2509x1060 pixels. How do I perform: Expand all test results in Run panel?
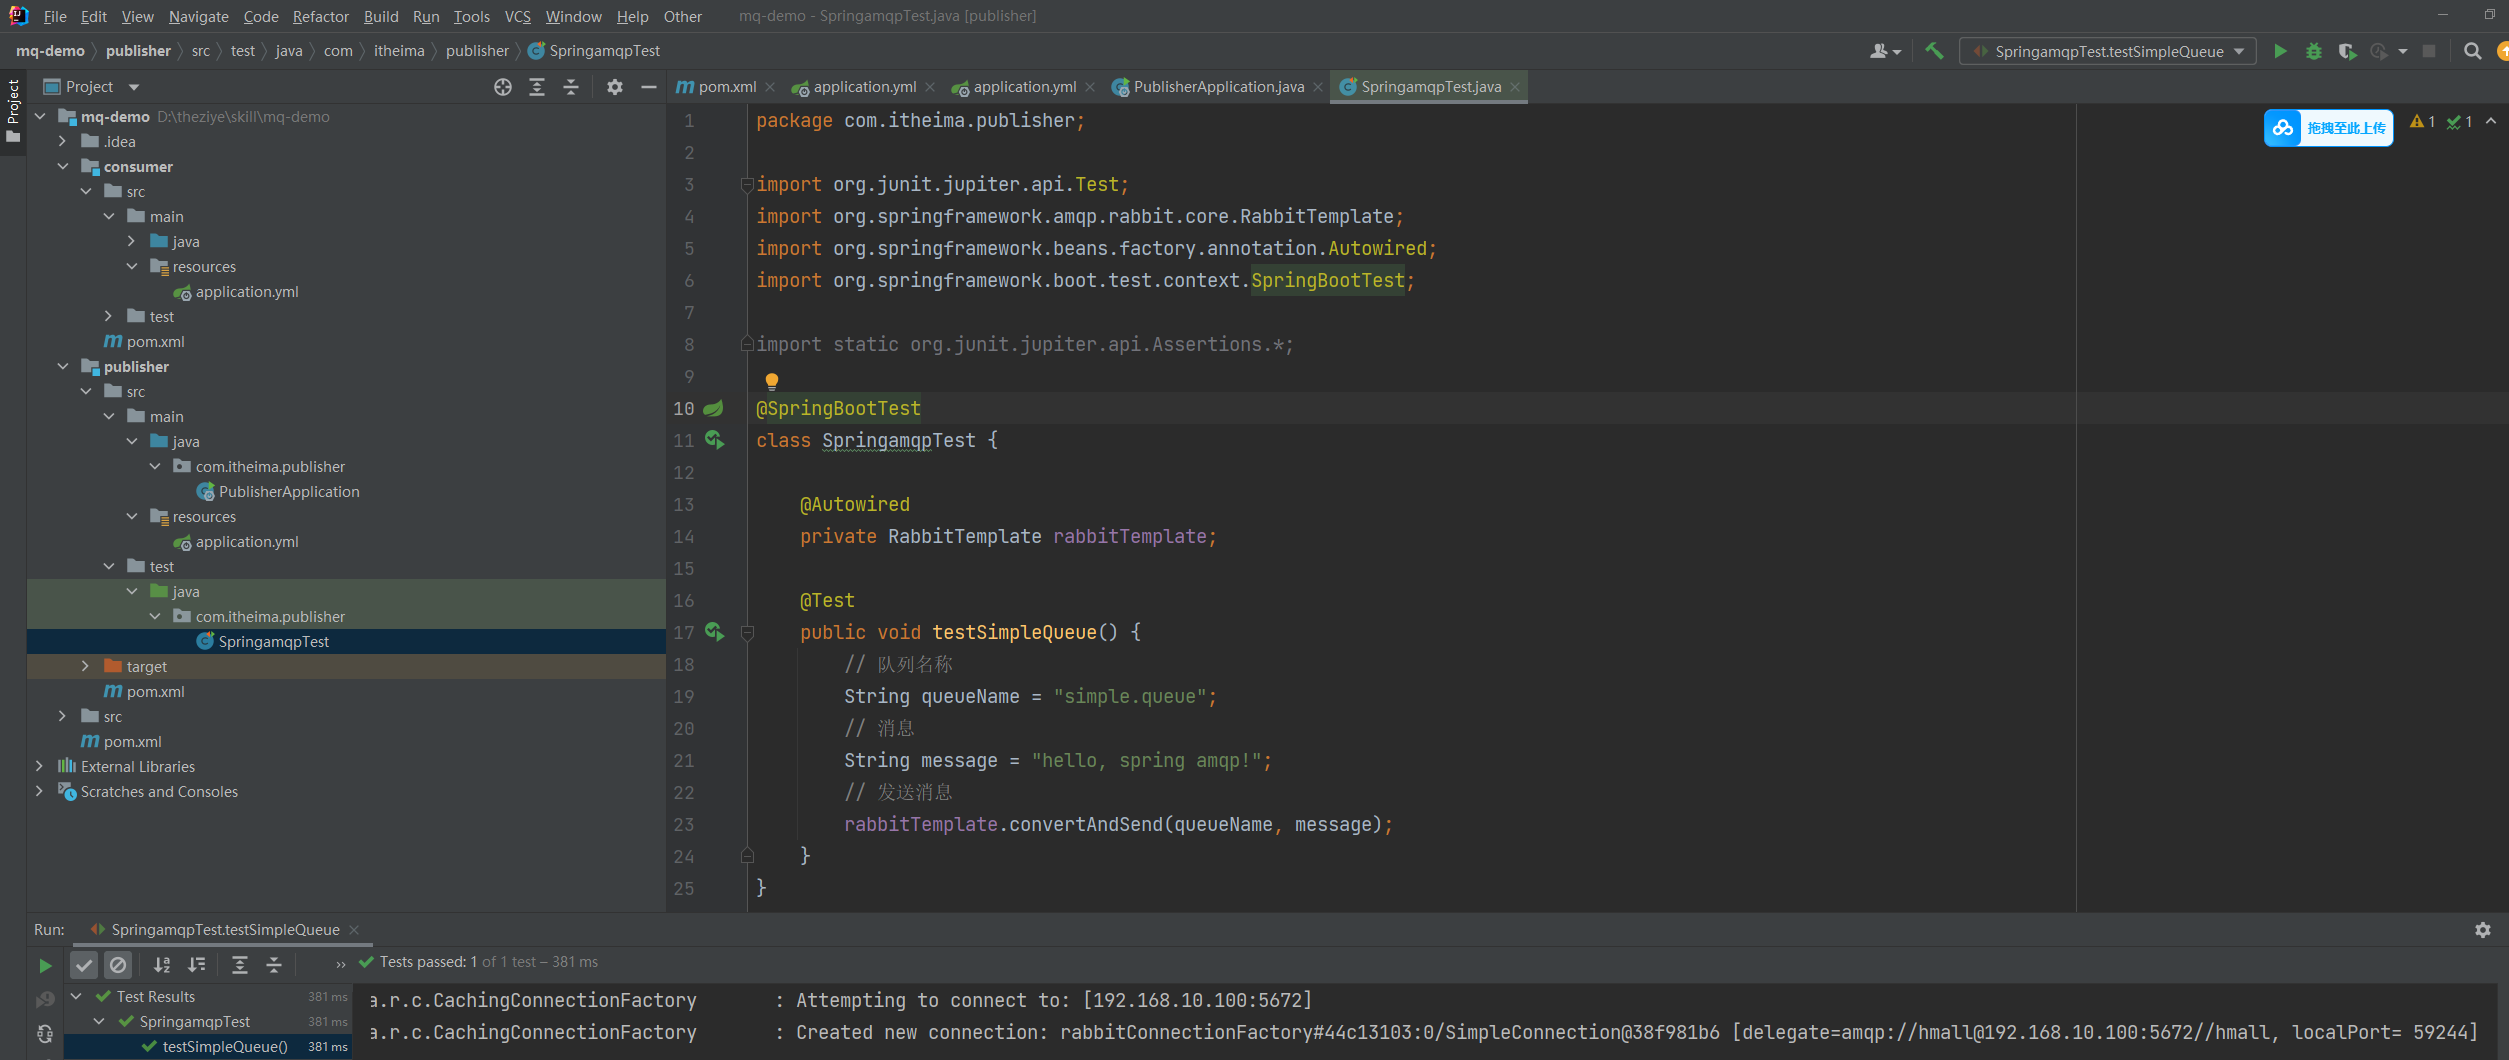[x=240, y=965]
